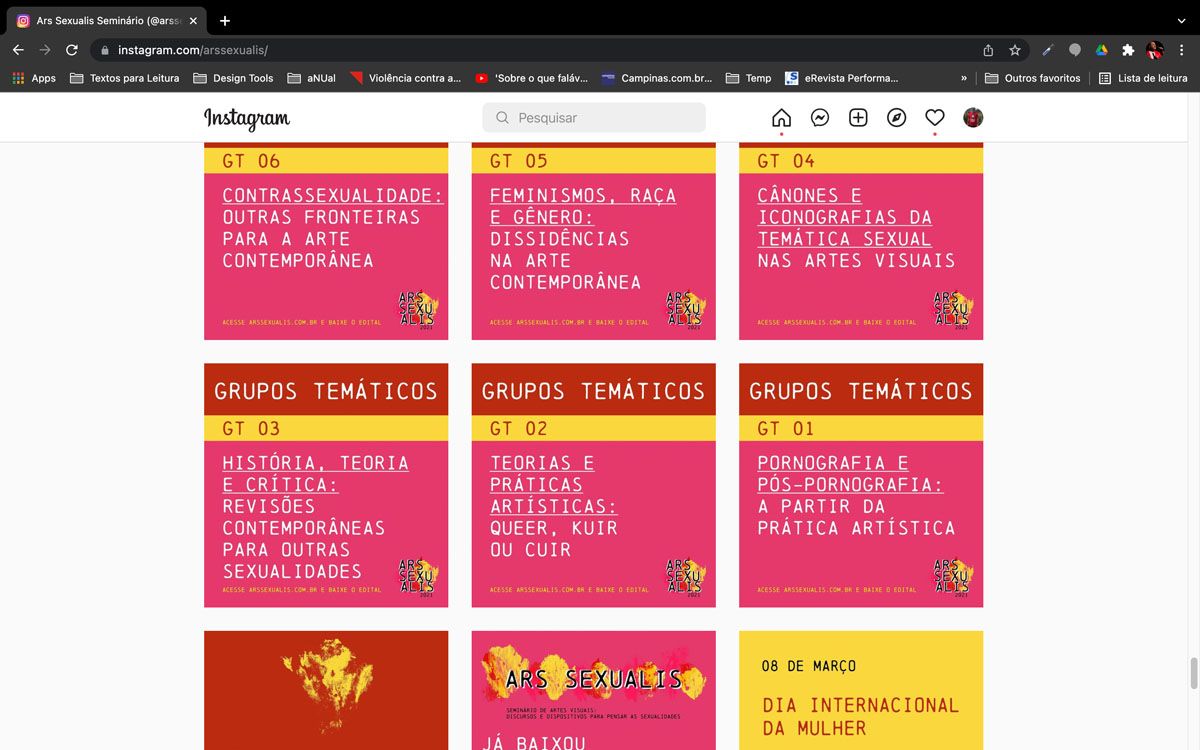
Task: Open Chrome extensions puzzle icon
Action: pyautogui.click(x=1128, y=50)
